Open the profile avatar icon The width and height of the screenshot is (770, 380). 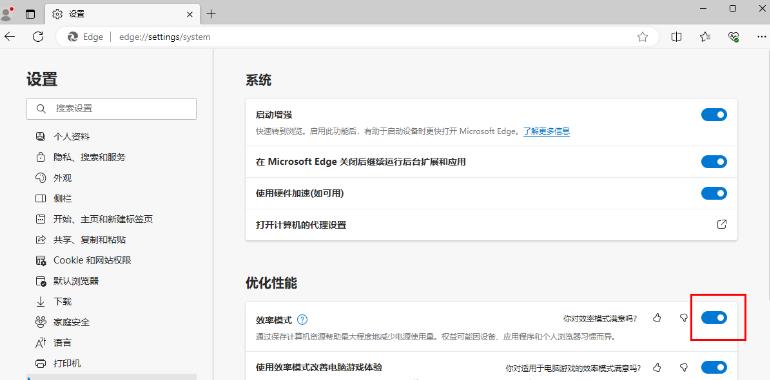[x=7, y=14]
